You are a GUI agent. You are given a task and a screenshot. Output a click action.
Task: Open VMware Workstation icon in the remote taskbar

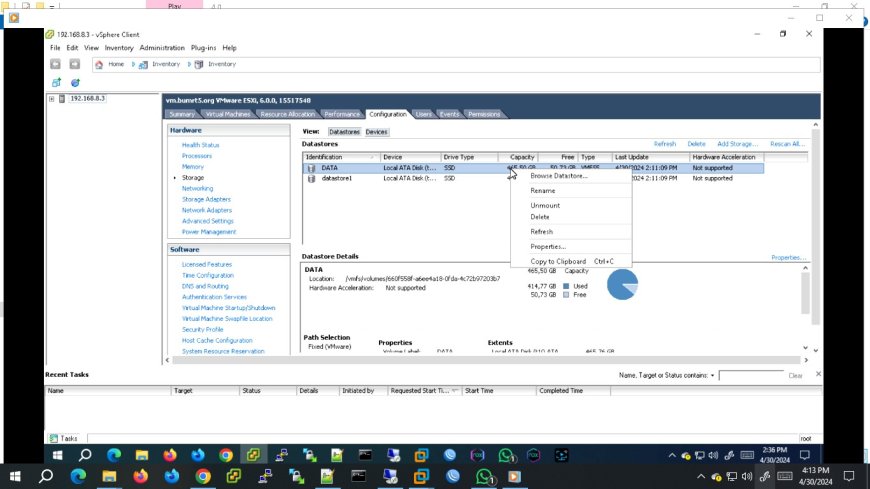pyautogui.click(x=422, y=456)
